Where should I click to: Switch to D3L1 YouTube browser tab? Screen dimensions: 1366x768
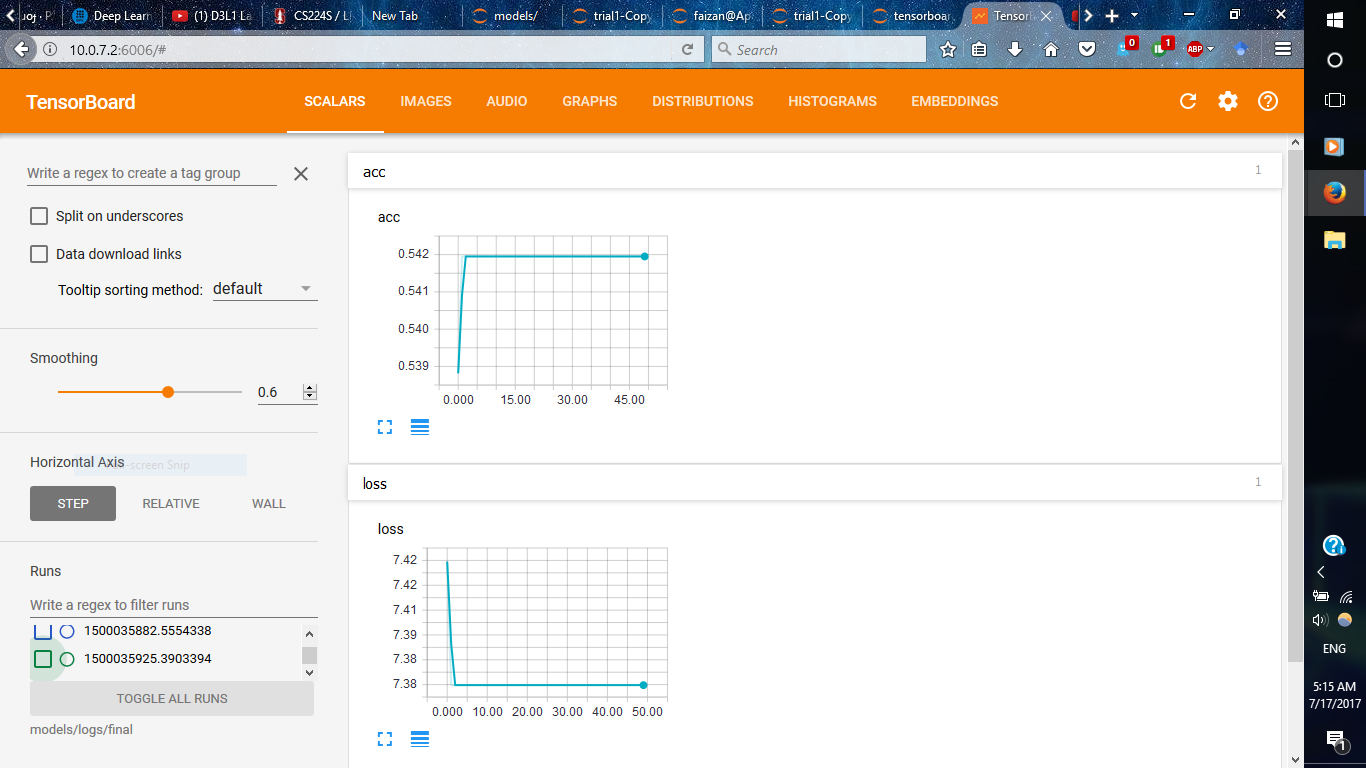(x=212, y=16)
